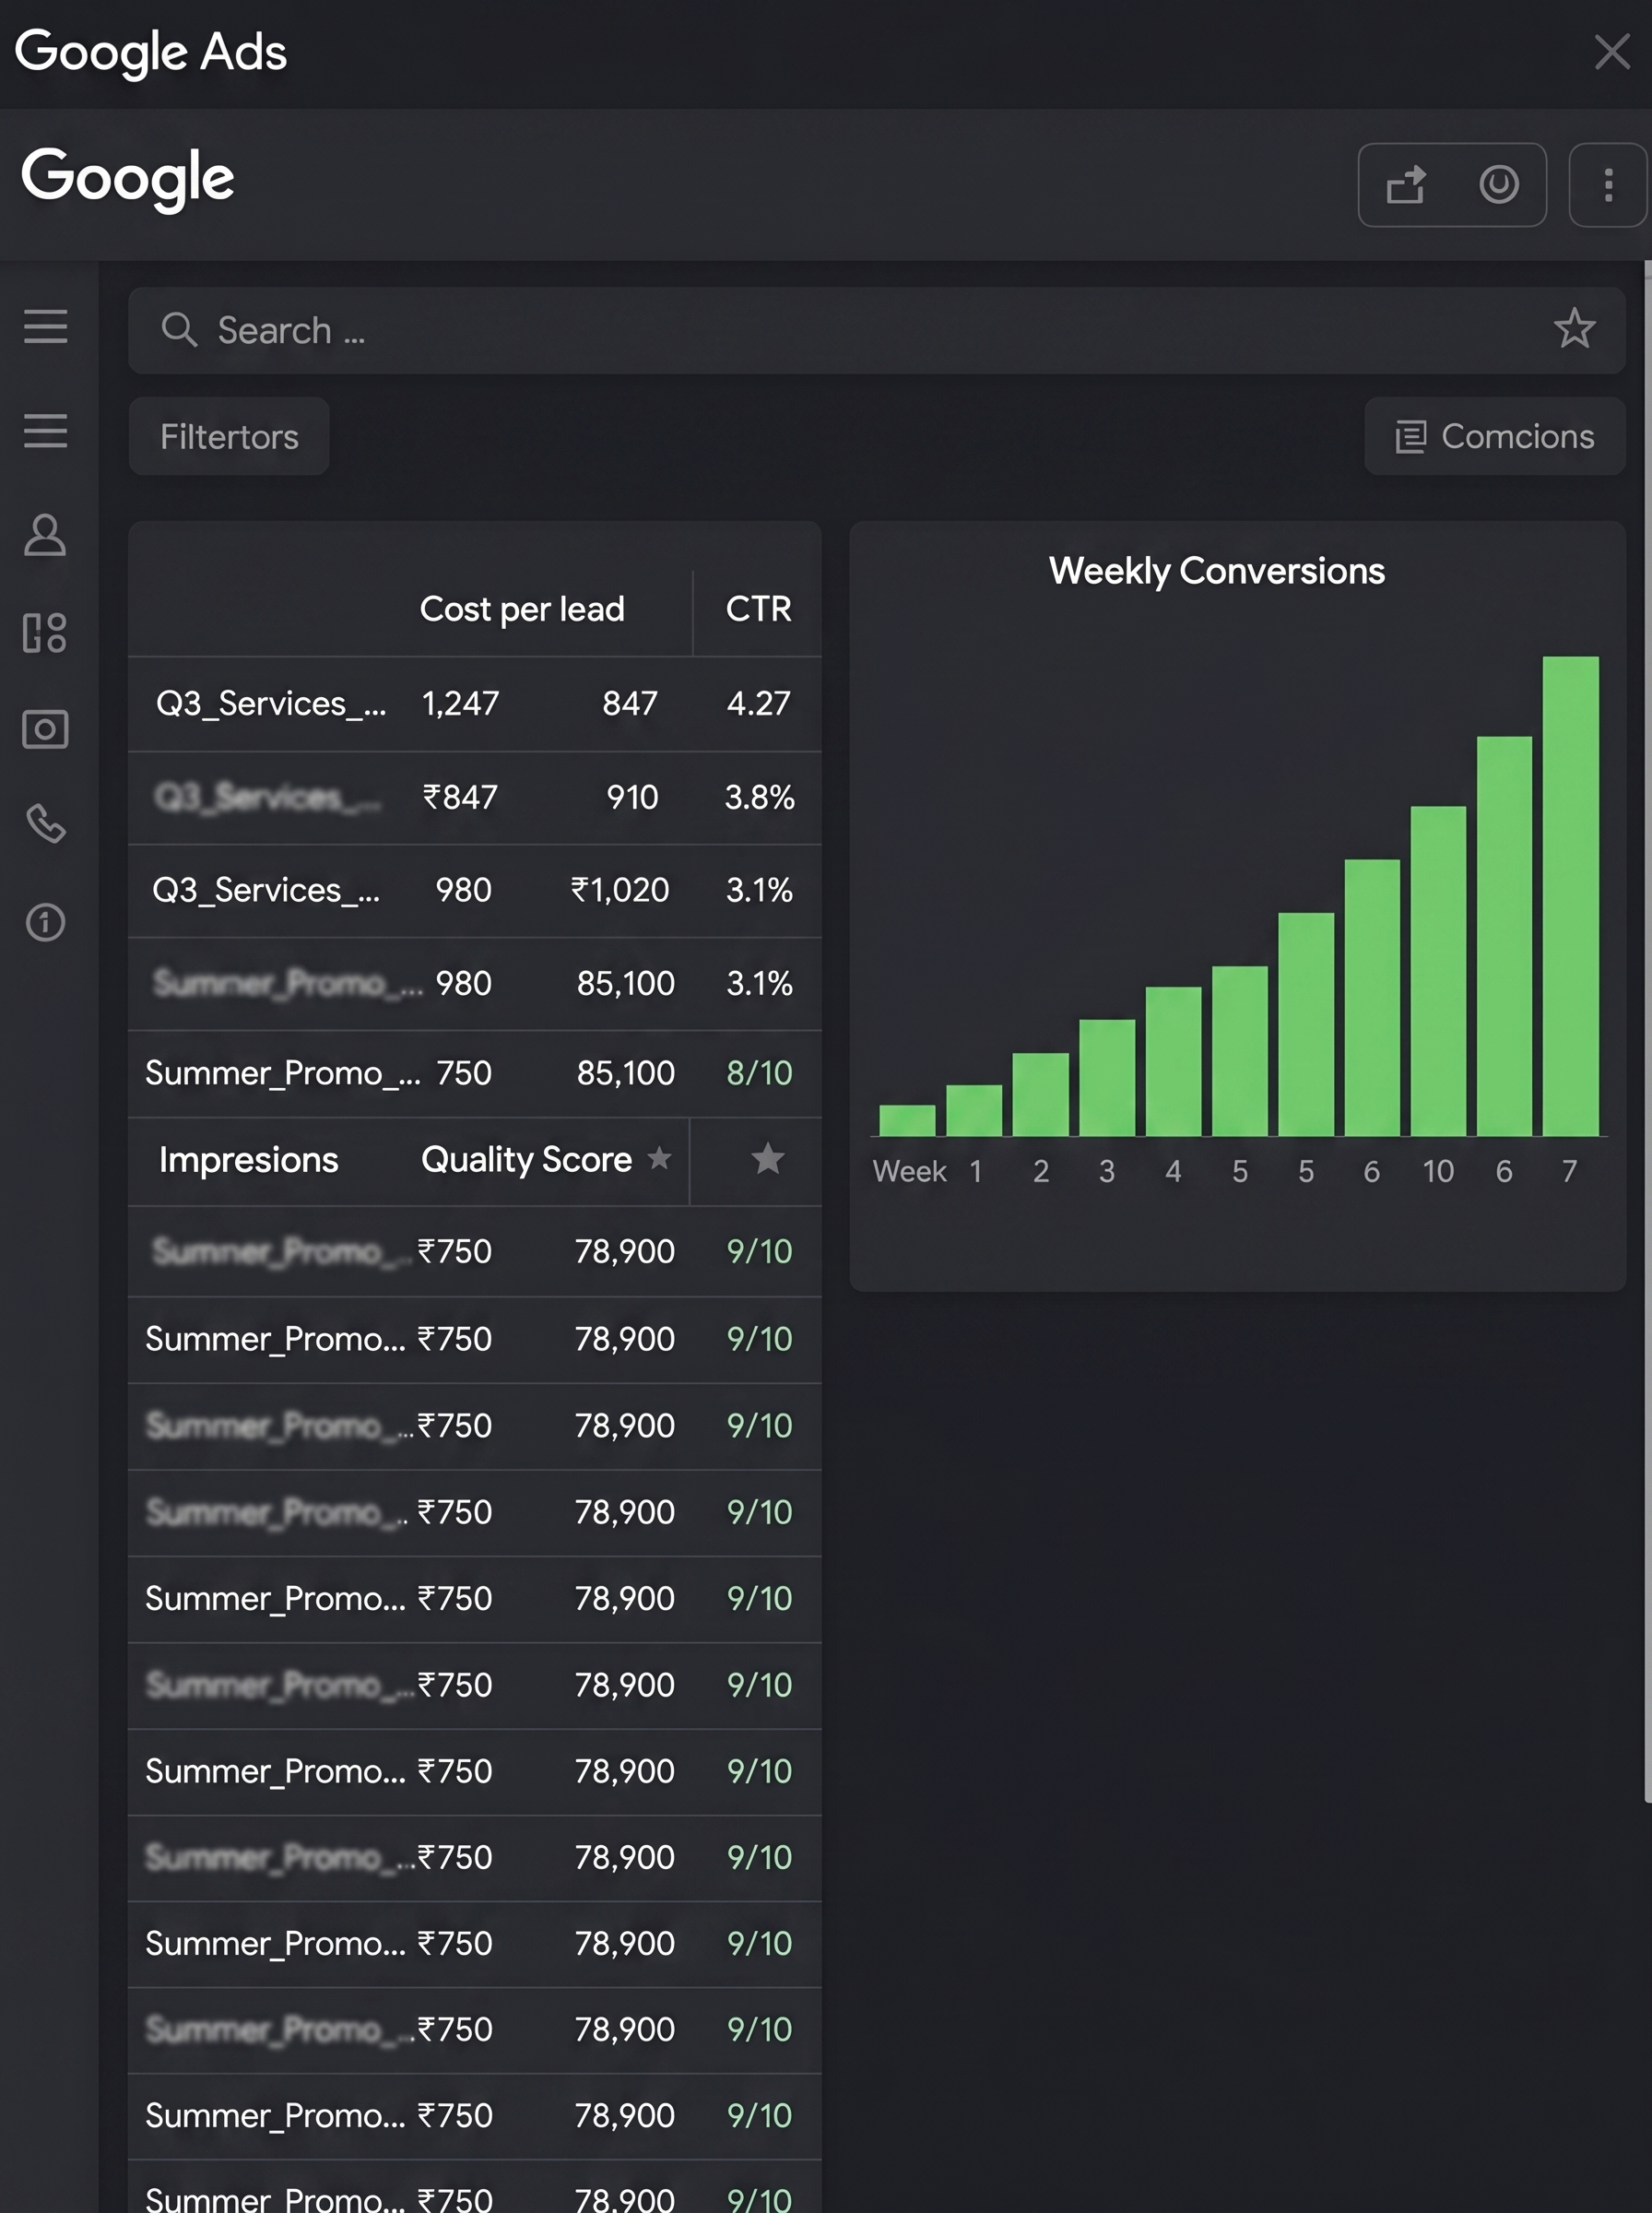Select the Summer_Promo row with 750 and 8/10
Viewport: 1652px width, 2213px height.
475,1074
